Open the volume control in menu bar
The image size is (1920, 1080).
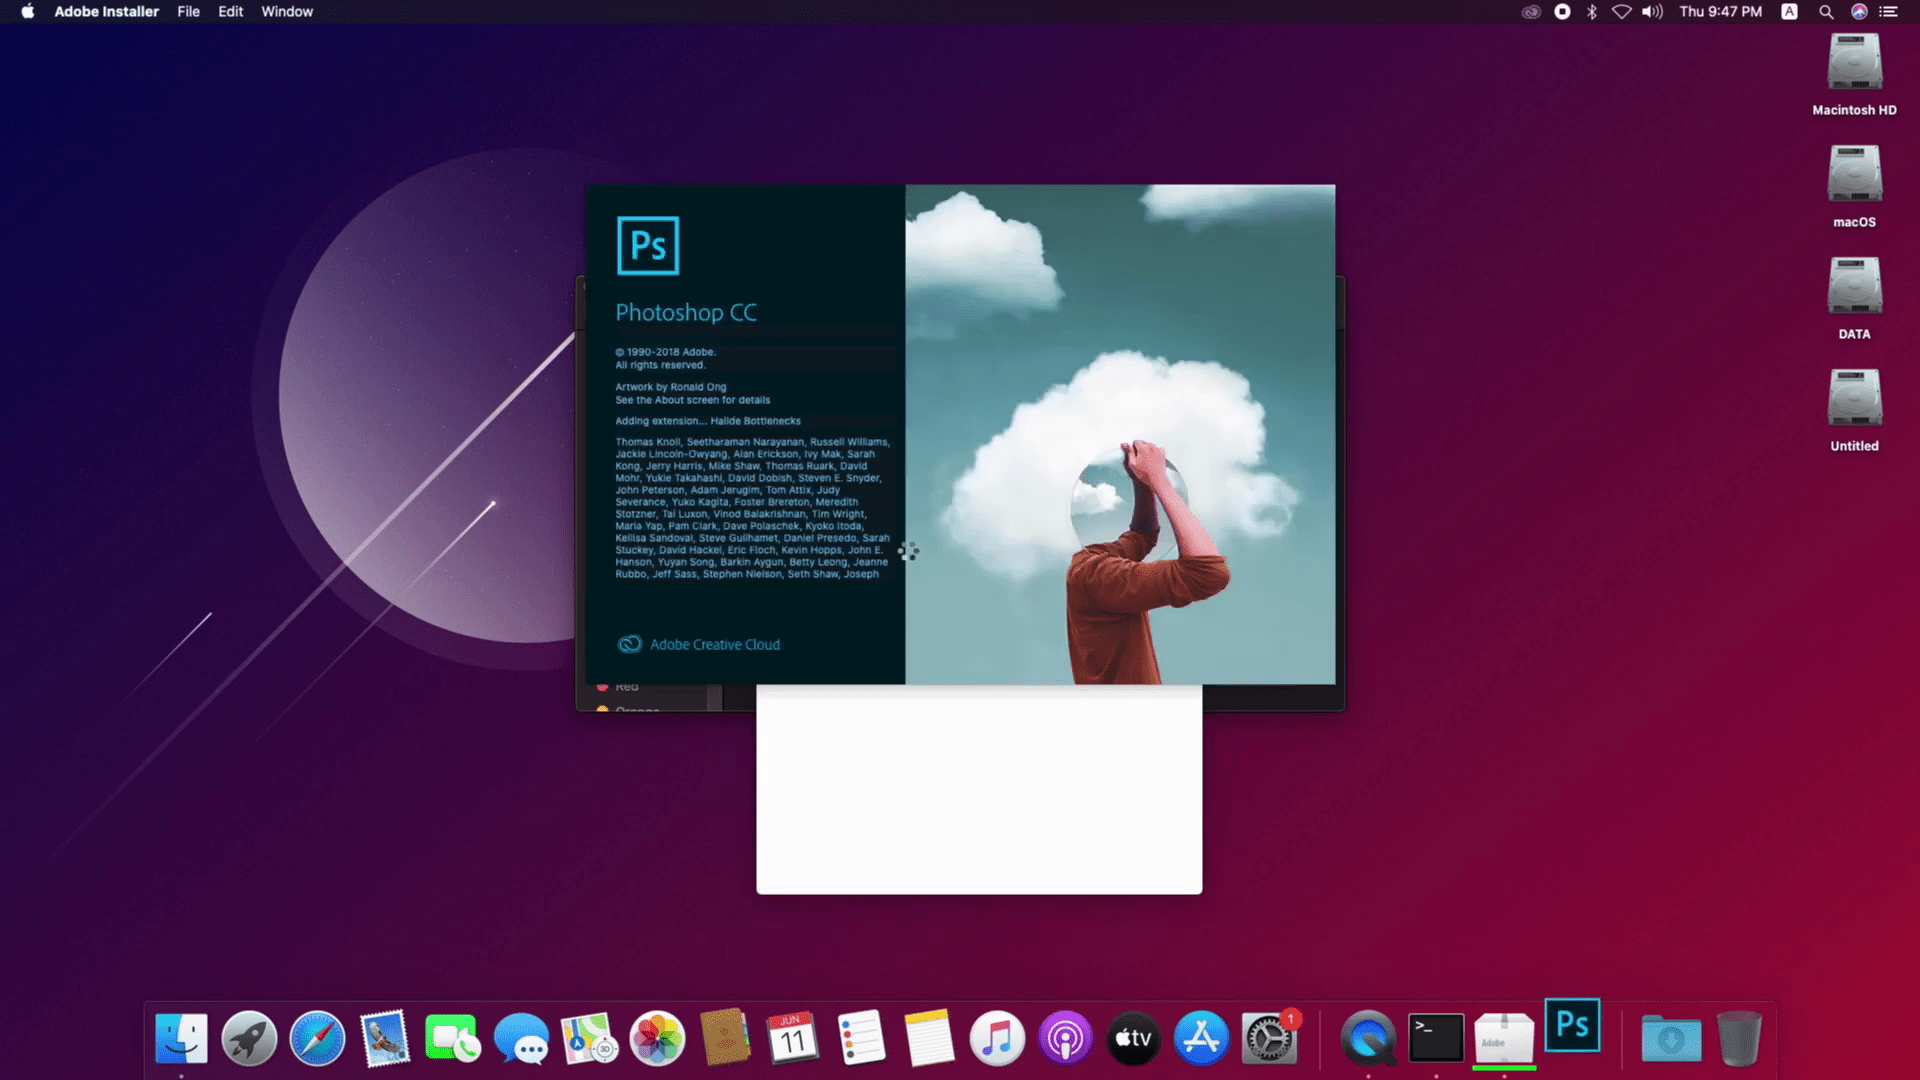coord(1652,12)
